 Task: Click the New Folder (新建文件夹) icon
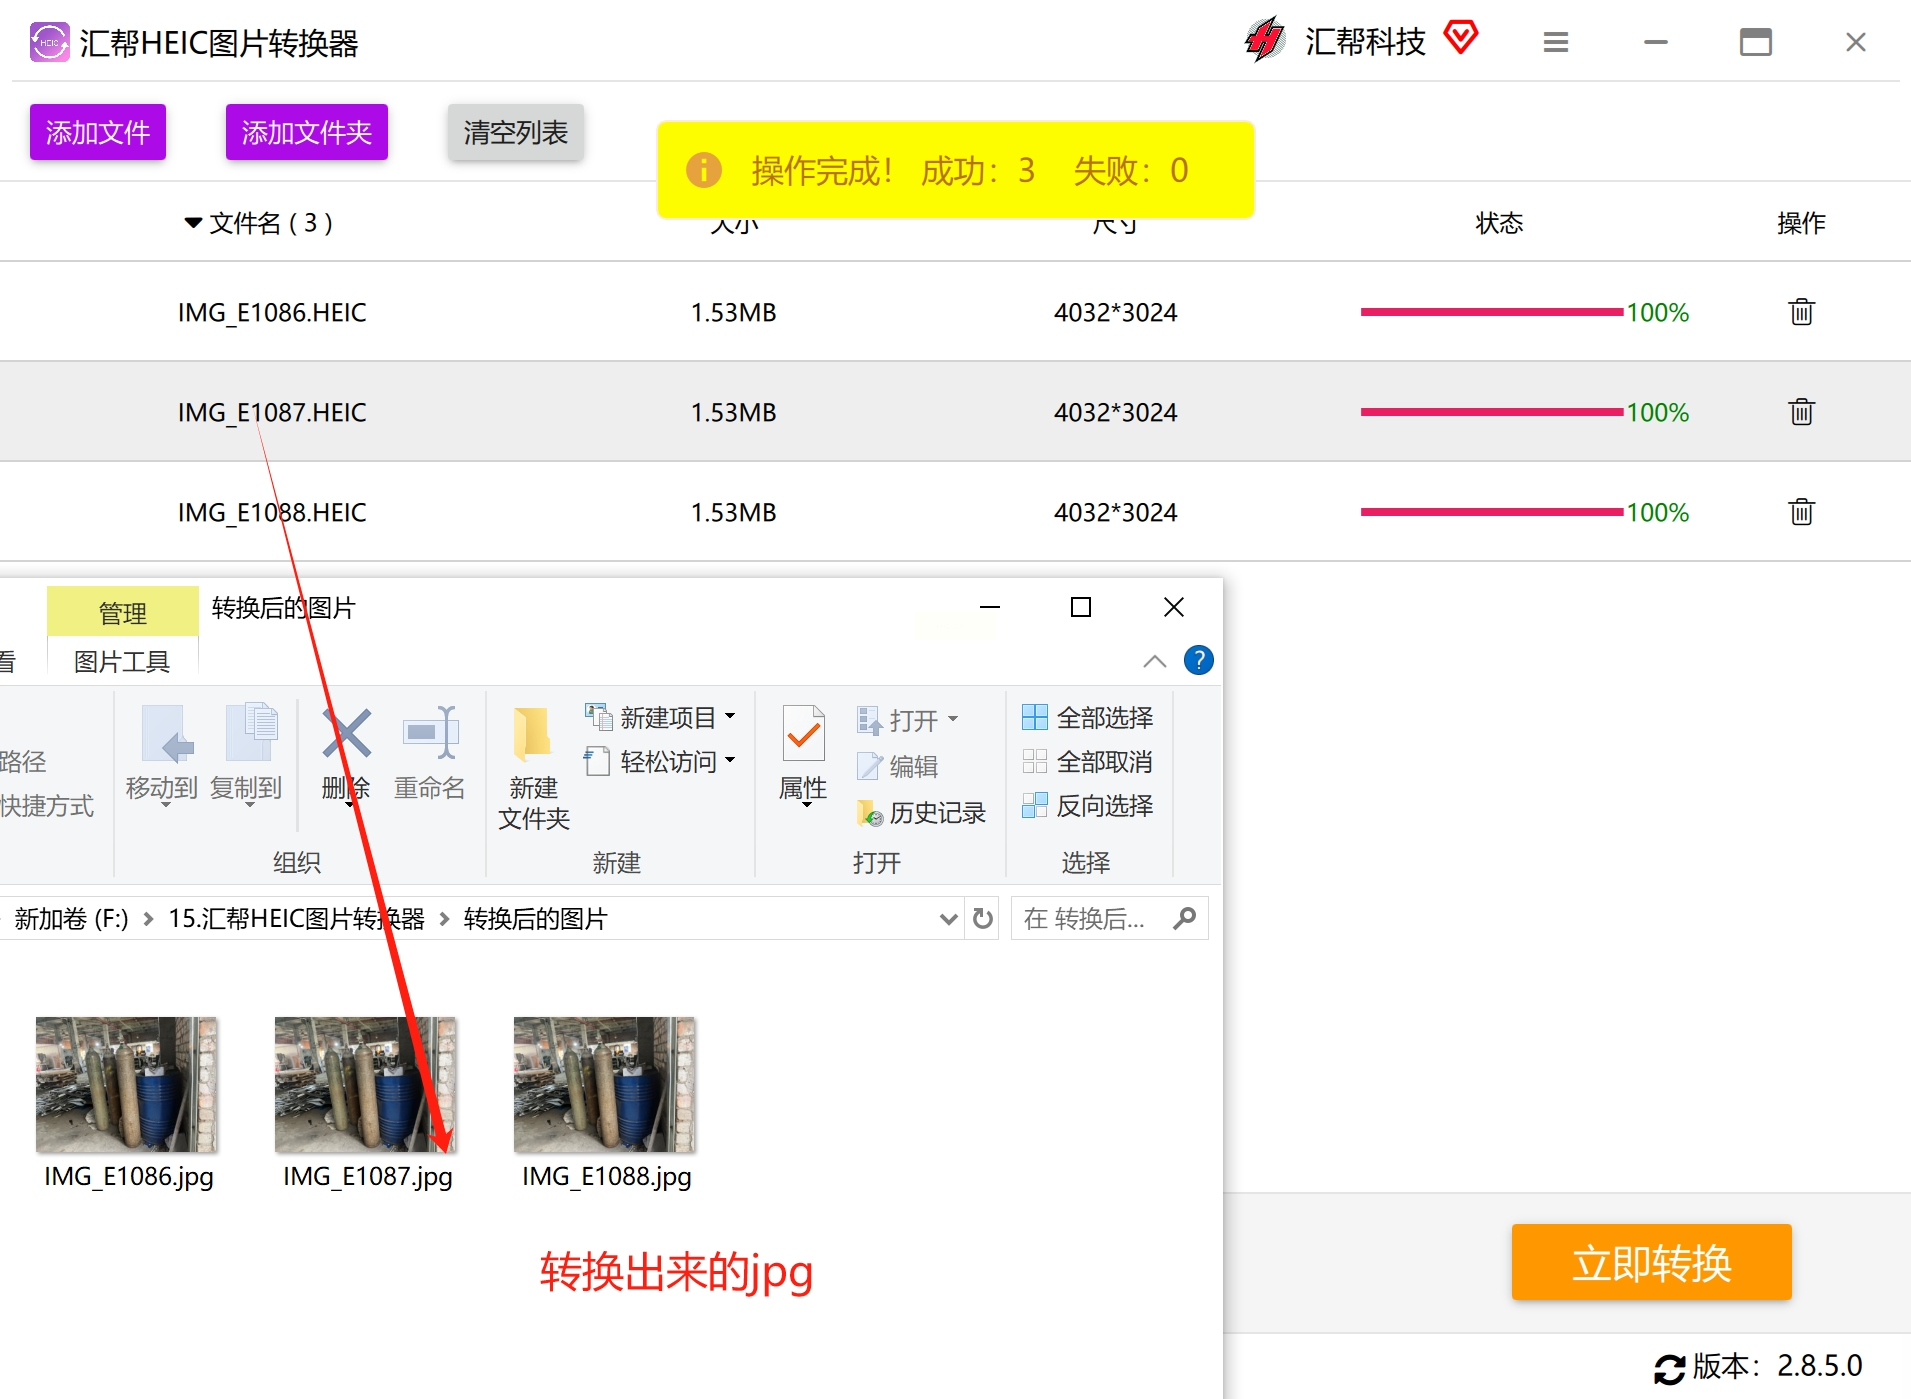pos(532,734)
